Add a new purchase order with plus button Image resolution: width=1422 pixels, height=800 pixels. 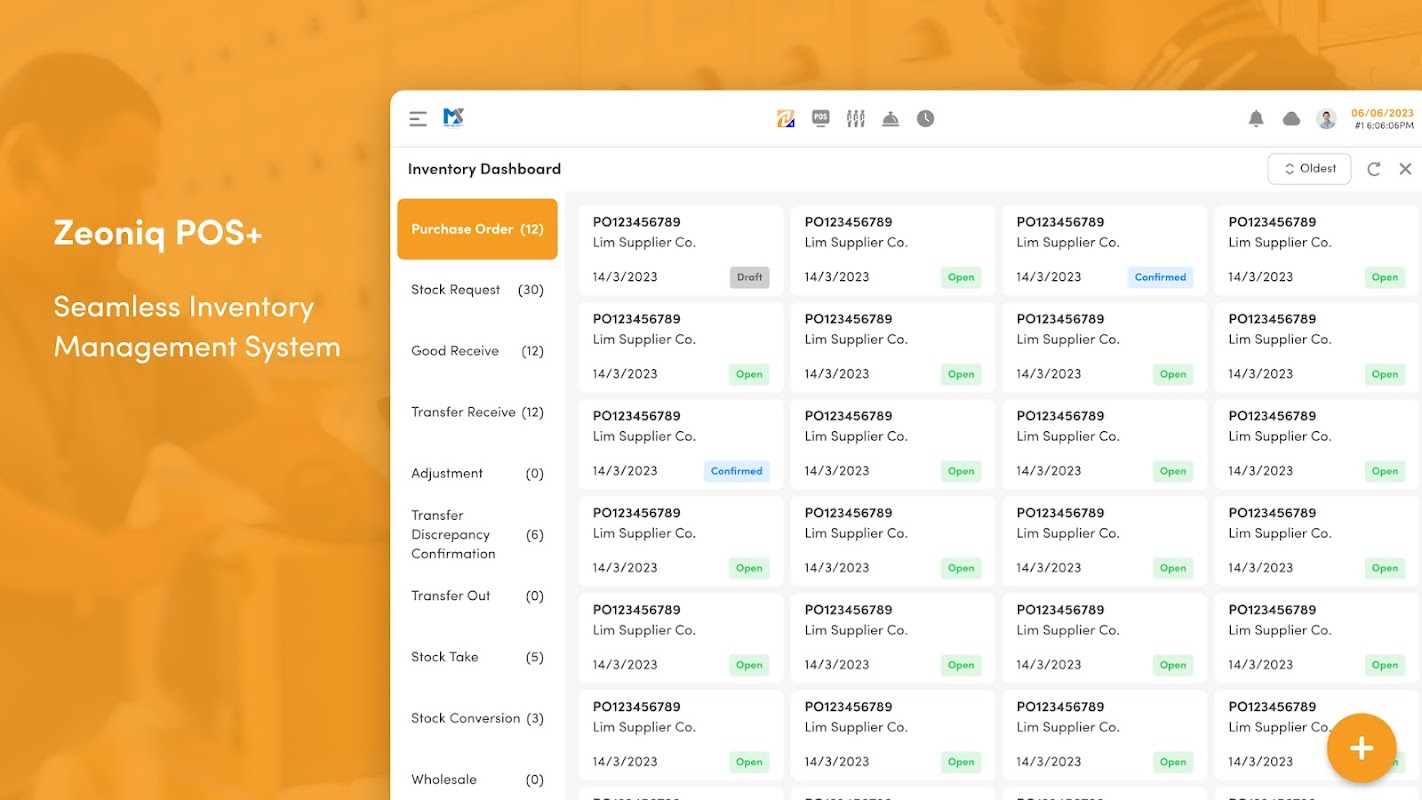(x=1361, y=748)
